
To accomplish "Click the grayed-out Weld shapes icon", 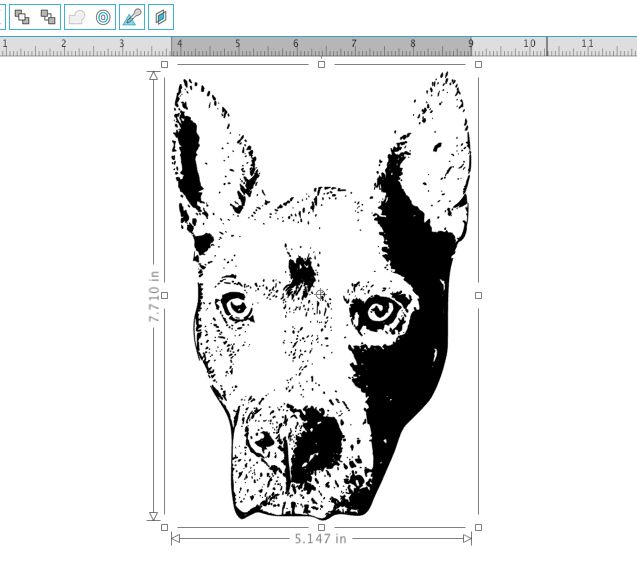I will 77,17.
